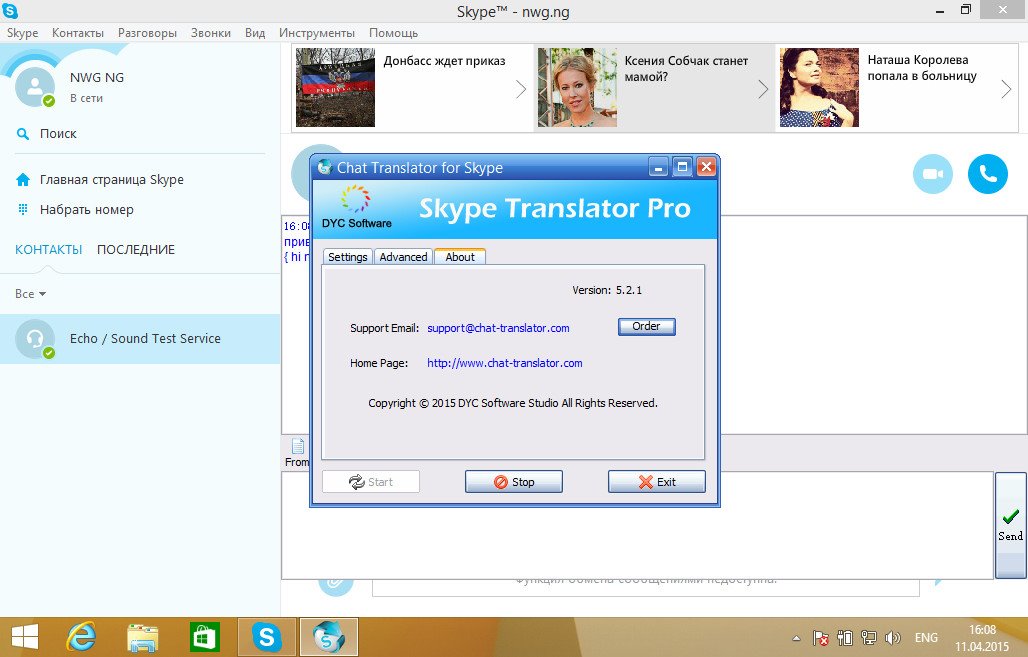The image size is (1028, 657).
Task: Stop the translator with the Stop button
Action: point(514,482)
